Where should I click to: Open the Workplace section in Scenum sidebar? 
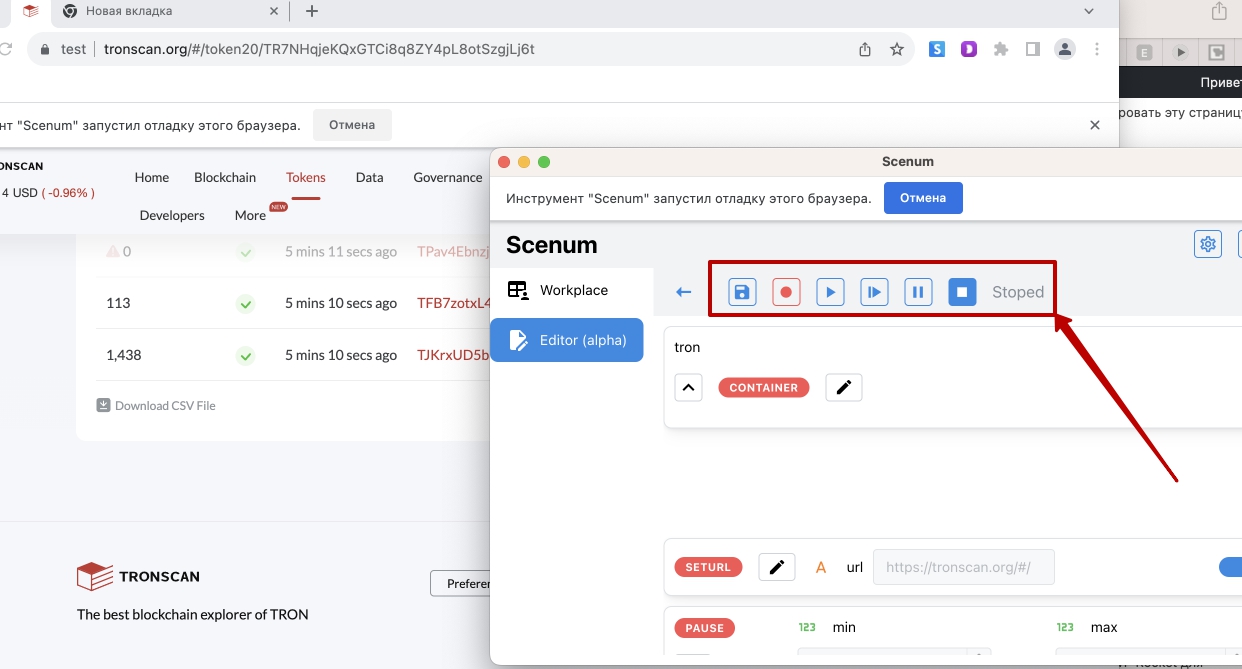[572, 290]
